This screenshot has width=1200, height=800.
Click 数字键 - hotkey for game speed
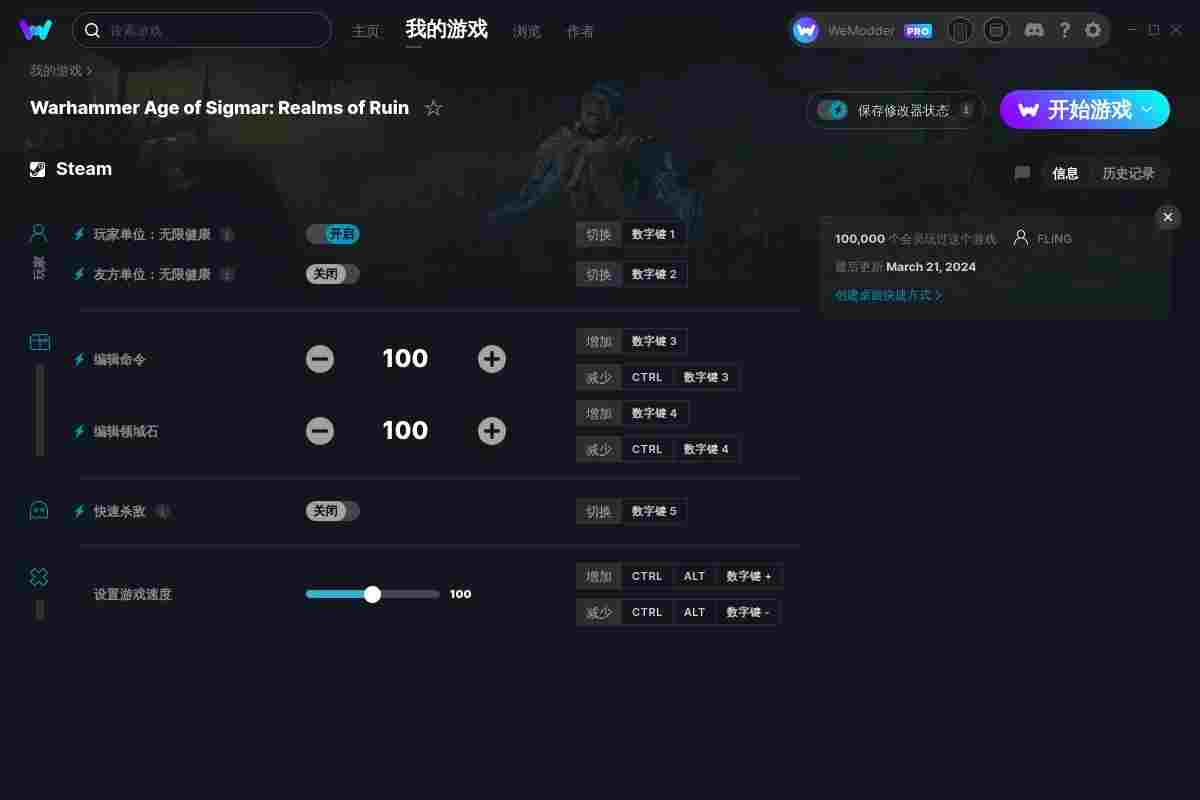pyautogui.click(x=748, y=612)
